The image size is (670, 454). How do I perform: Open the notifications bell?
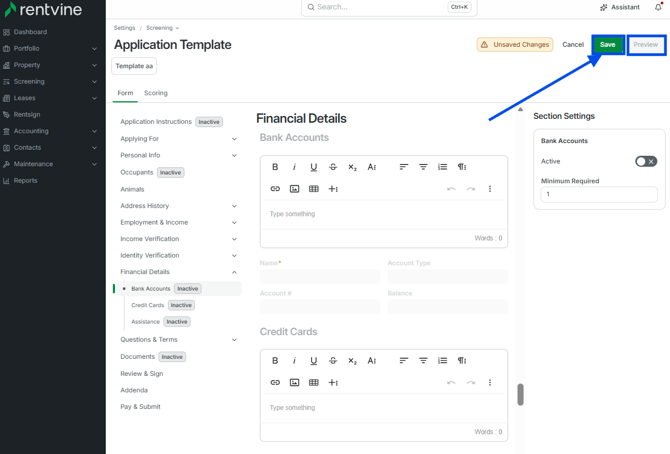(x=658, y=7)
